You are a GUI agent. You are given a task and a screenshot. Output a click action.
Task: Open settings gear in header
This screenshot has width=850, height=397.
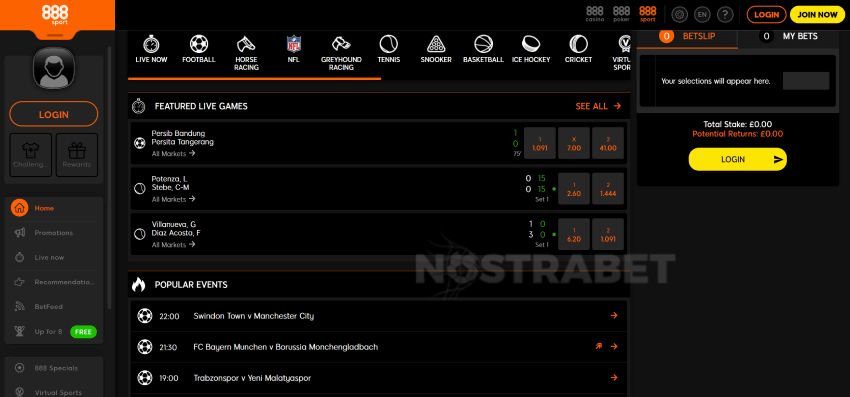point(680,15)
